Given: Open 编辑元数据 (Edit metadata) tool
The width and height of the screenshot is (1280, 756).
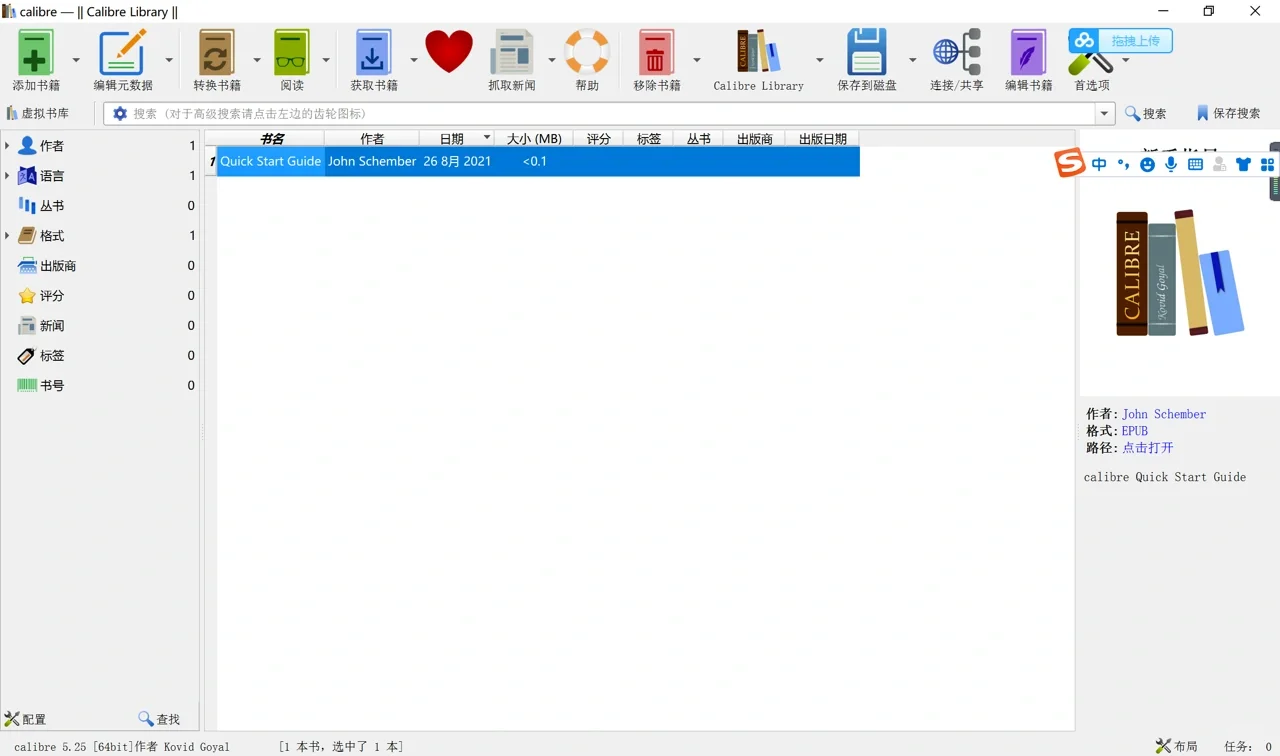Looking at the screenshot, I should [x=123, y=51].
